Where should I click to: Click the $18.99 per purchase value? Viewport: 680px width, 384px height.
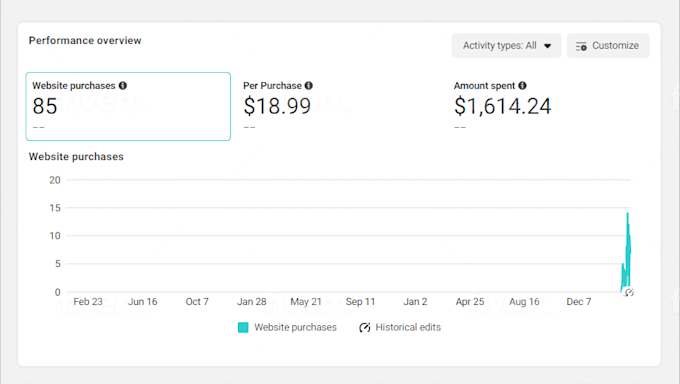click(277, 106)
